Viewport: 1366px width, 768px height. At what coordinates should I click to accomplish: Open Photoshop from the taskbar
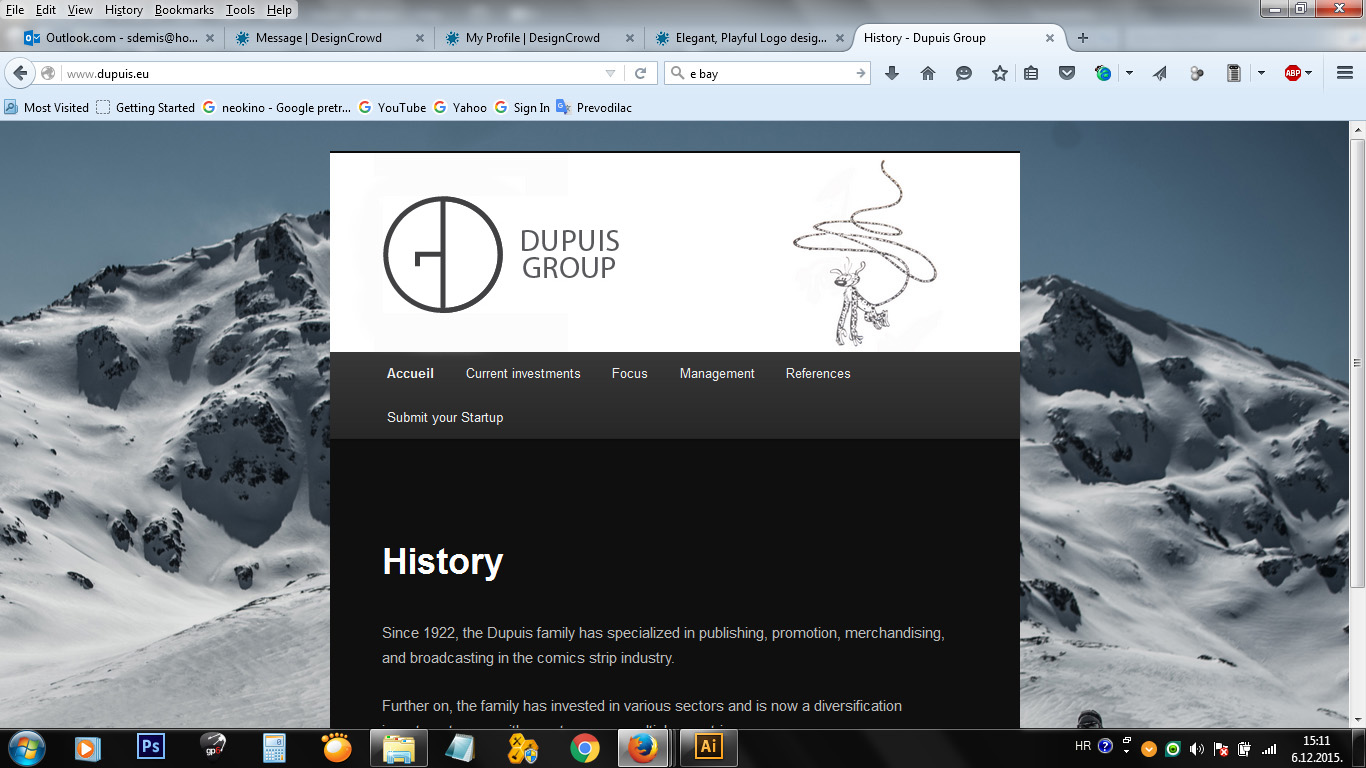click(151, 747)
